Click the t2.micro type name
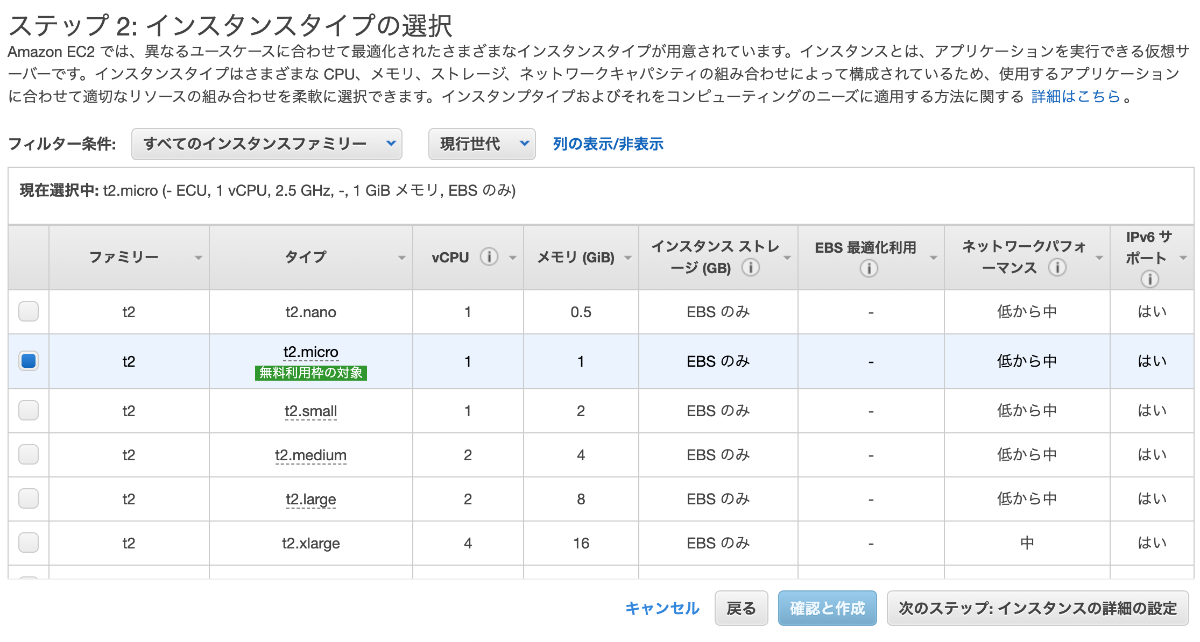The image size is (1200, 642). pyautogui.click(x=311, y=352)
